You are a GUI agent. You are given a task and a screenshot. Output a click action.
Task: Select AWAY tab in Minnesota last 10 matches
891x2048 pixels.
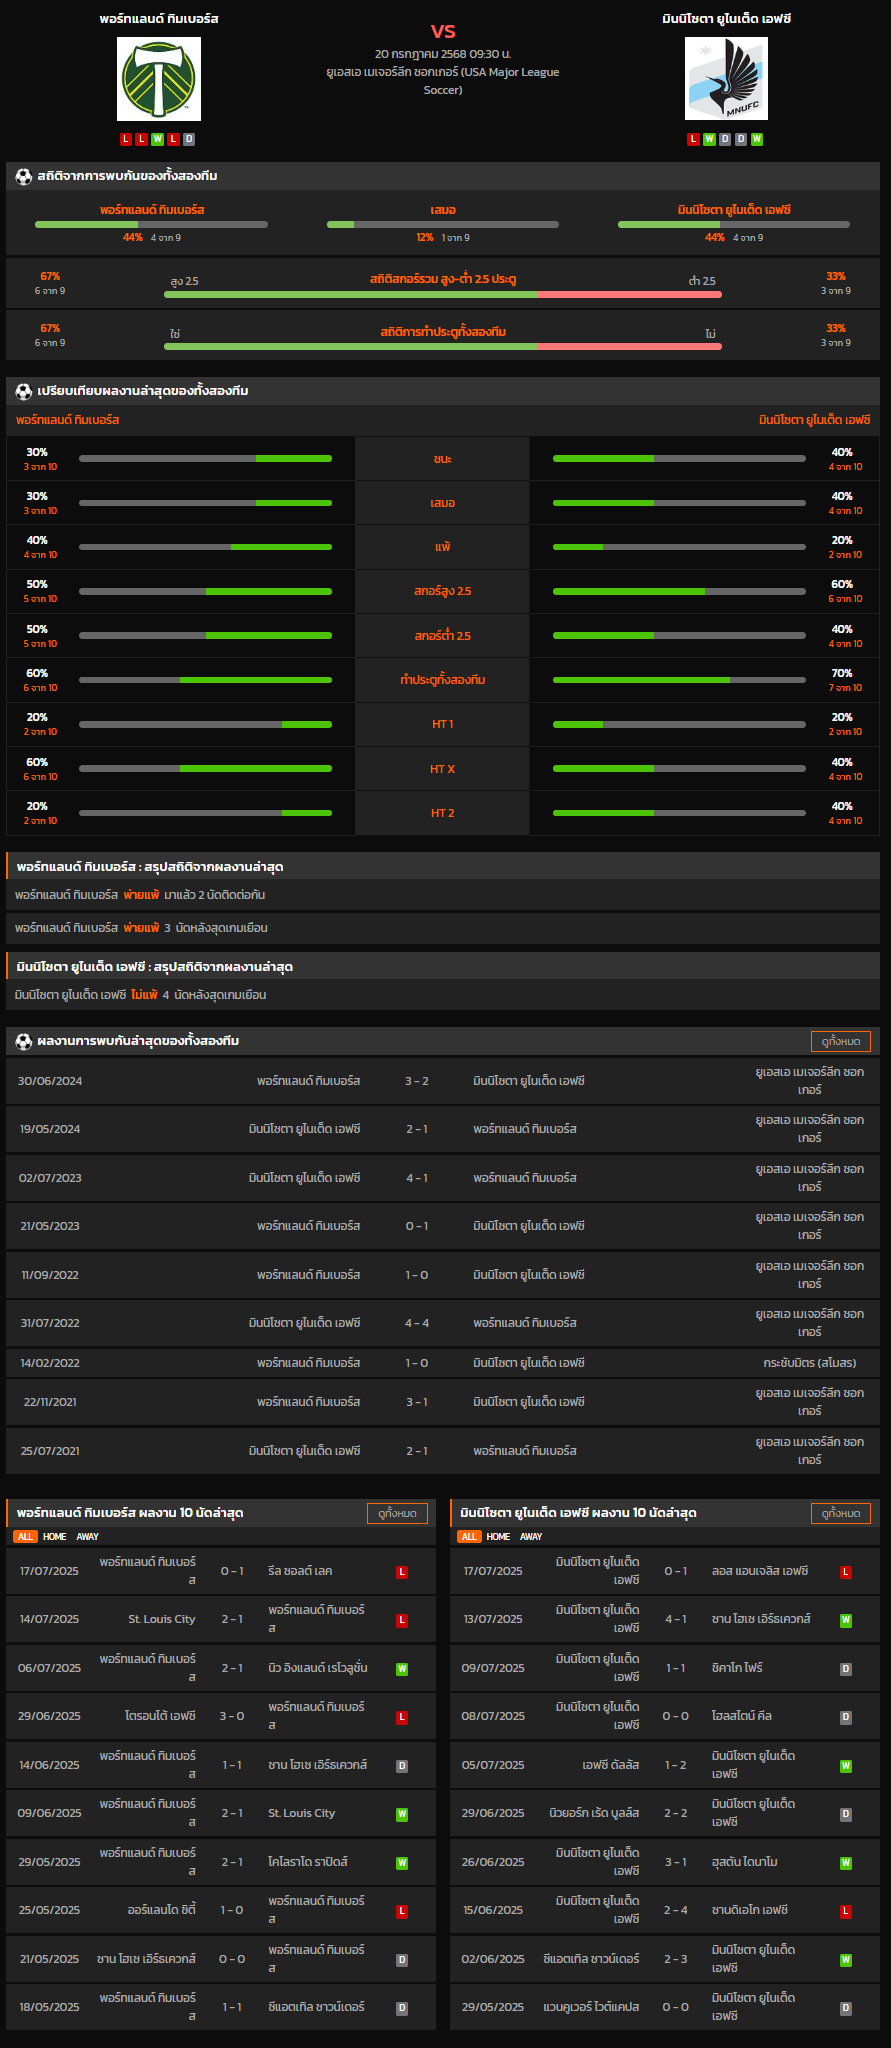(x=531, y=1537)
